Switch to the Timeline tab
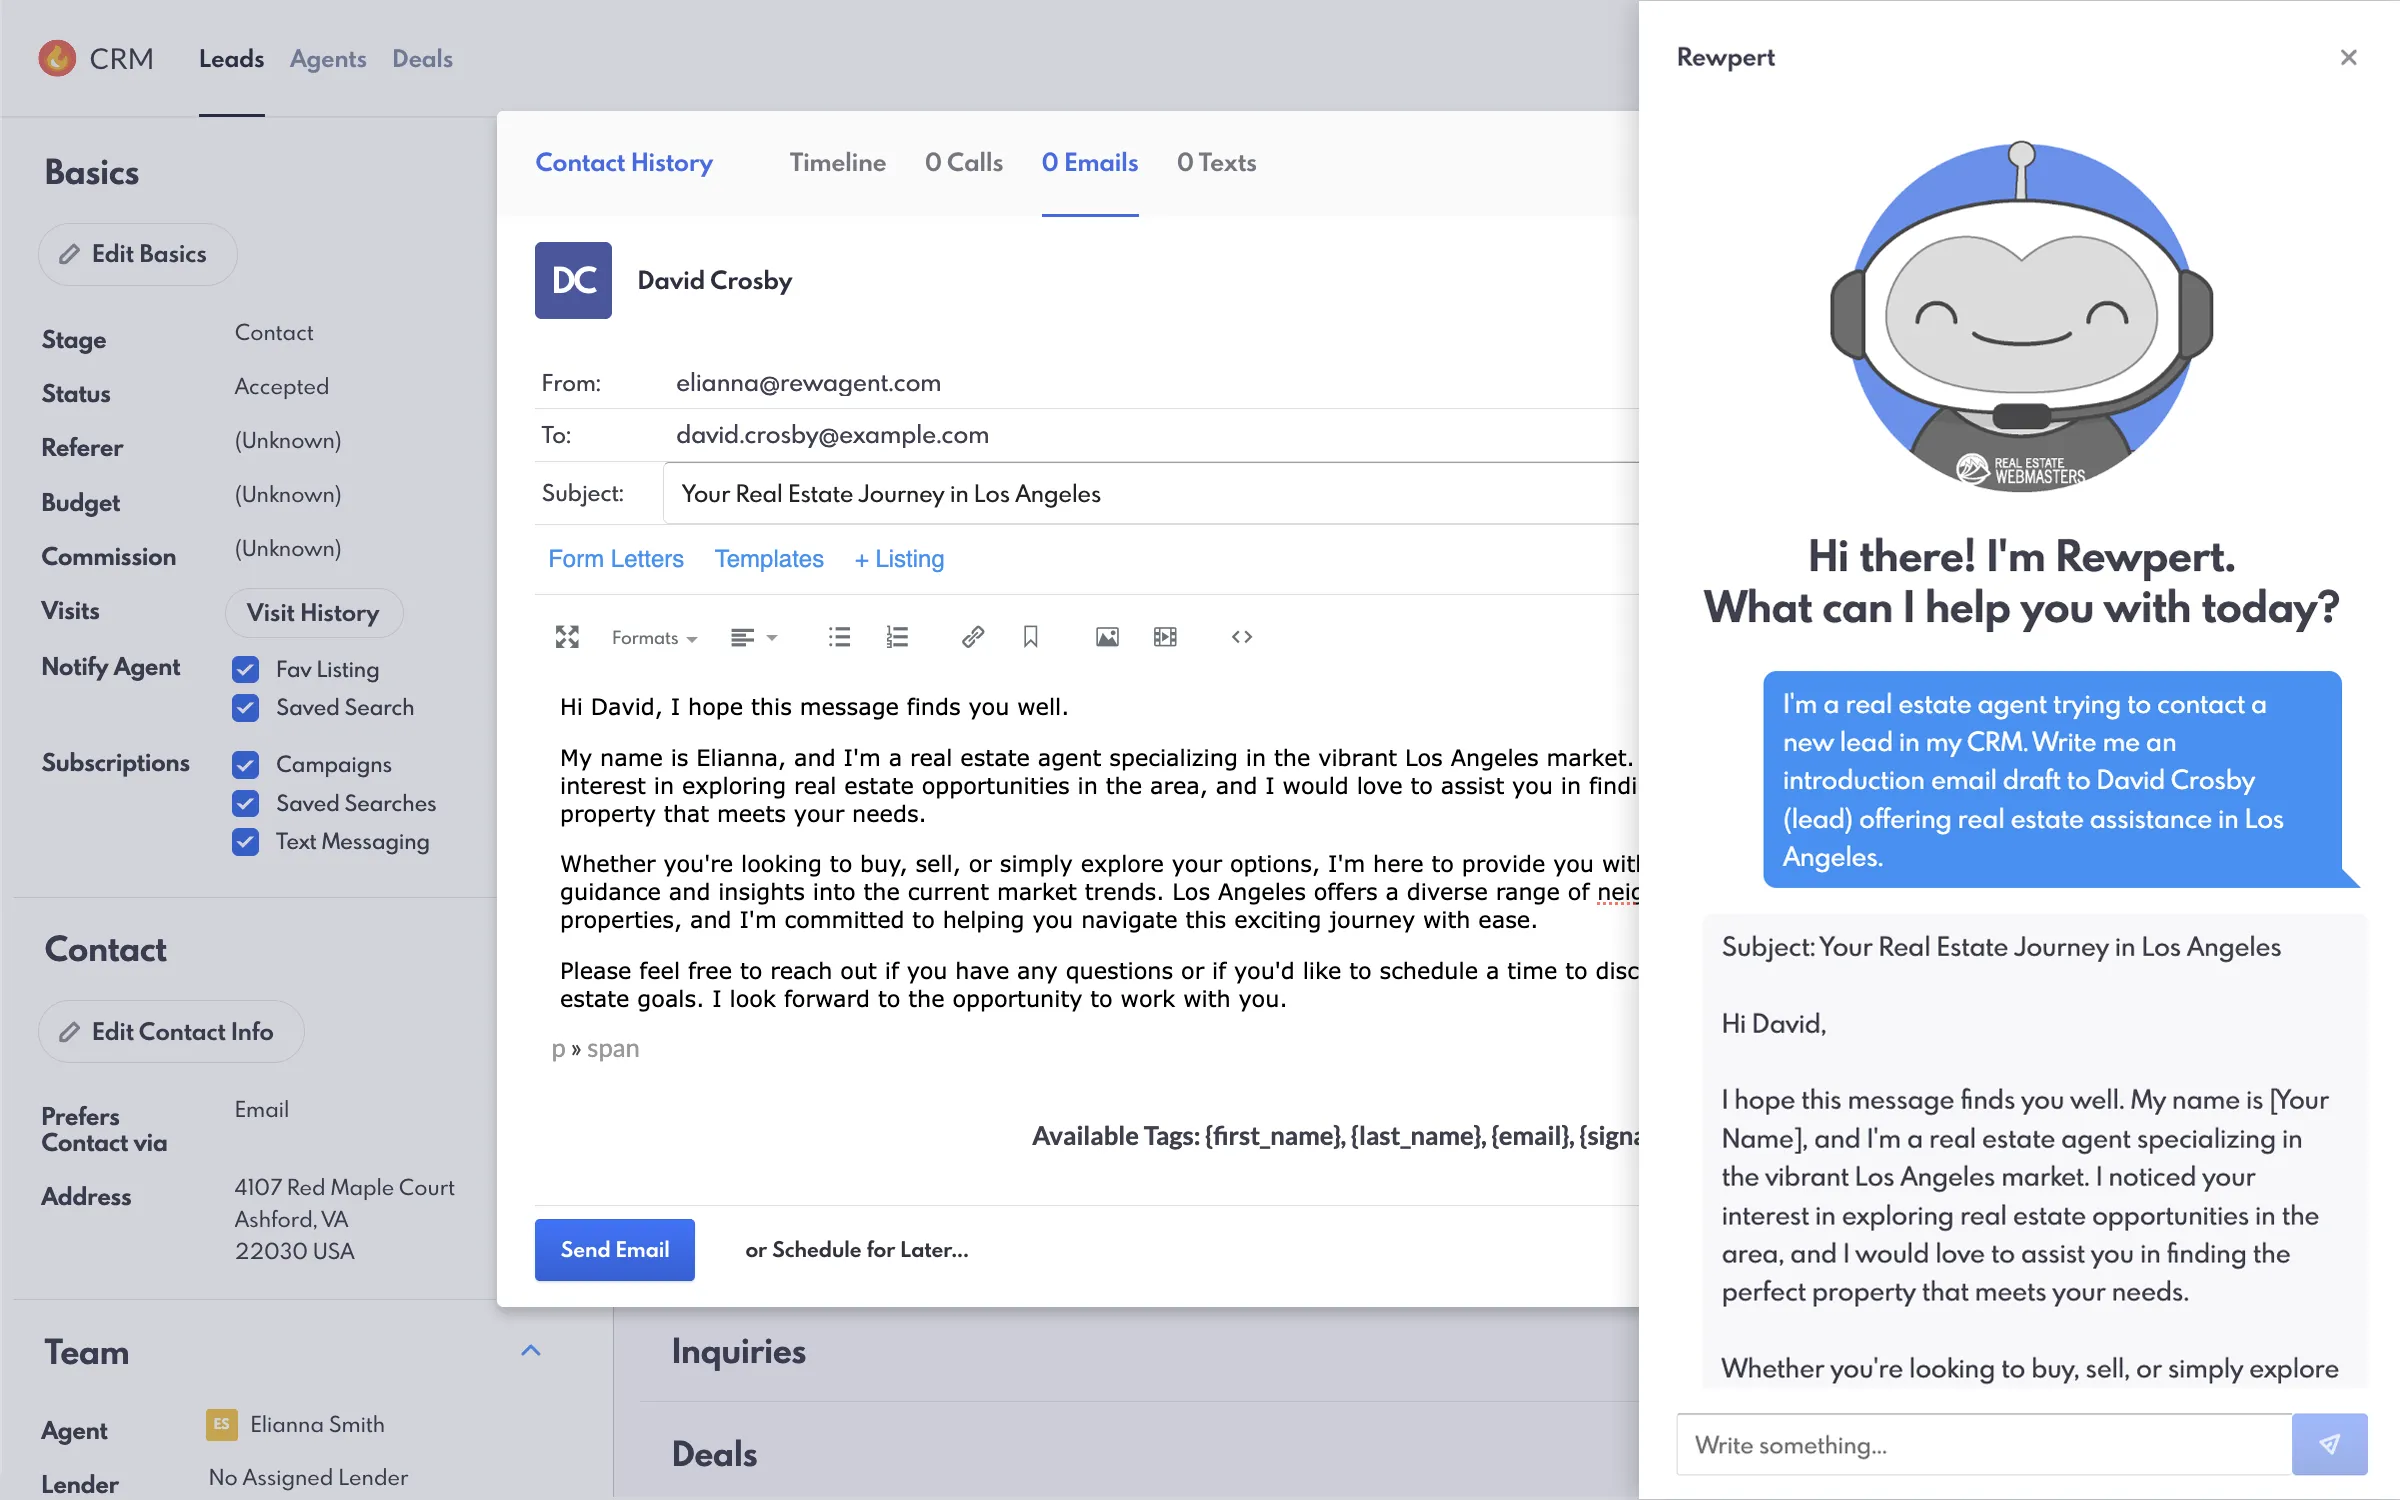Screen dimensions: 2400x1500 [x=837, y=162]
